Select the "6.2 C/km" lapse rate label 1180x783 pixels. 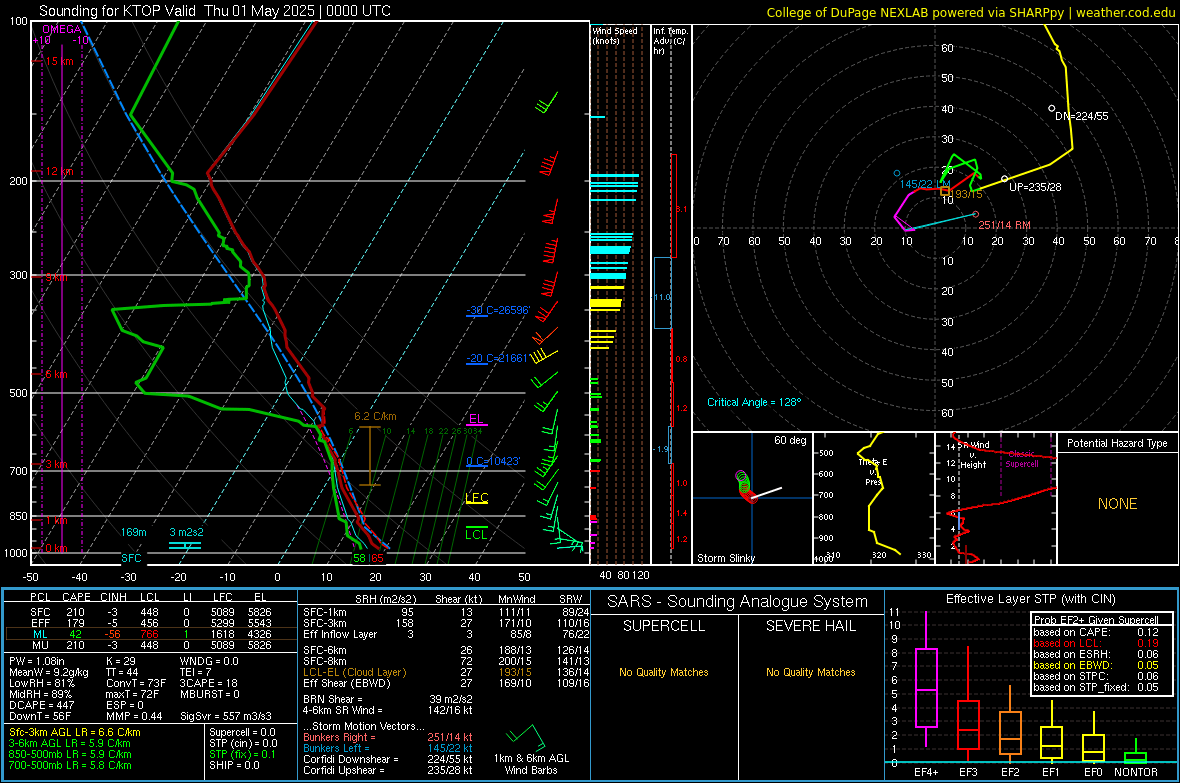coord(375,416)
